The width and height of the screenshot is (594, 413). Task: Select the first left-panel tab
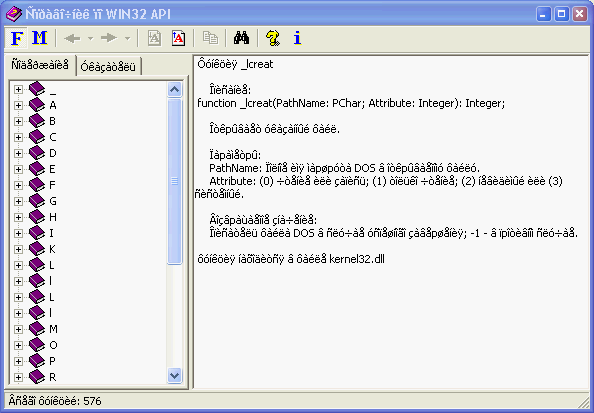40,65
